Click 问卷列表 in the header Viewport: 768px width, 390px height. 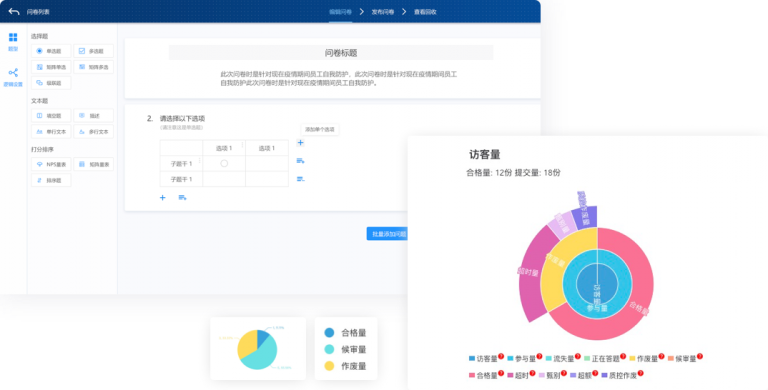[x=38, y=12]
